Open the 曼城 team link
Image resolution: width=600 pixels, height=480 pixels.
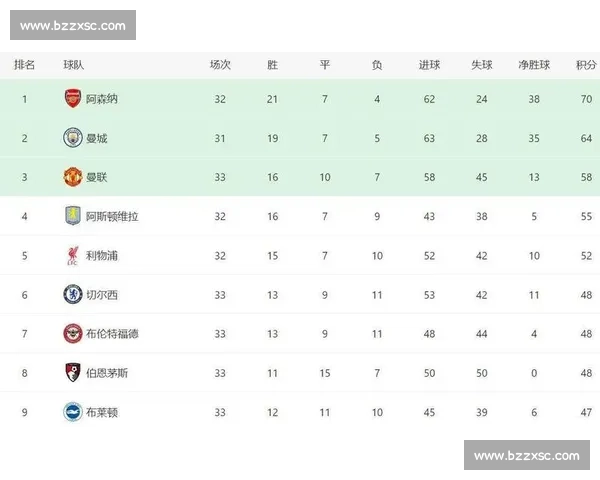tap(97, 138)
